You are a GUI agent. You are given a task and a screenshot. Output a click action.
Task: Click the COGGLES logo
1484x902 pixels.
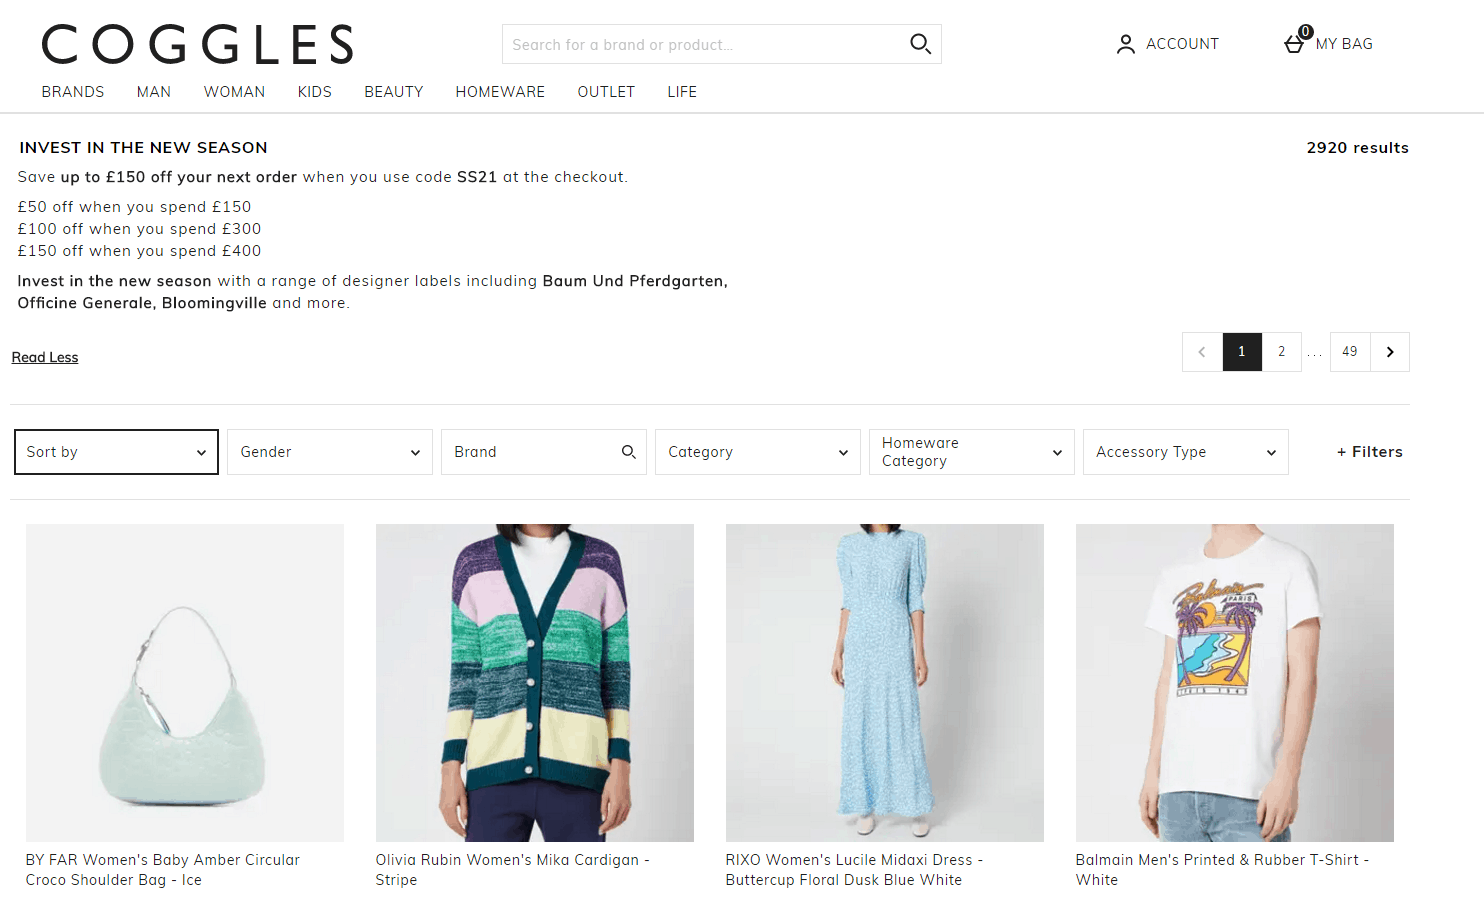[x=197, y=44]
